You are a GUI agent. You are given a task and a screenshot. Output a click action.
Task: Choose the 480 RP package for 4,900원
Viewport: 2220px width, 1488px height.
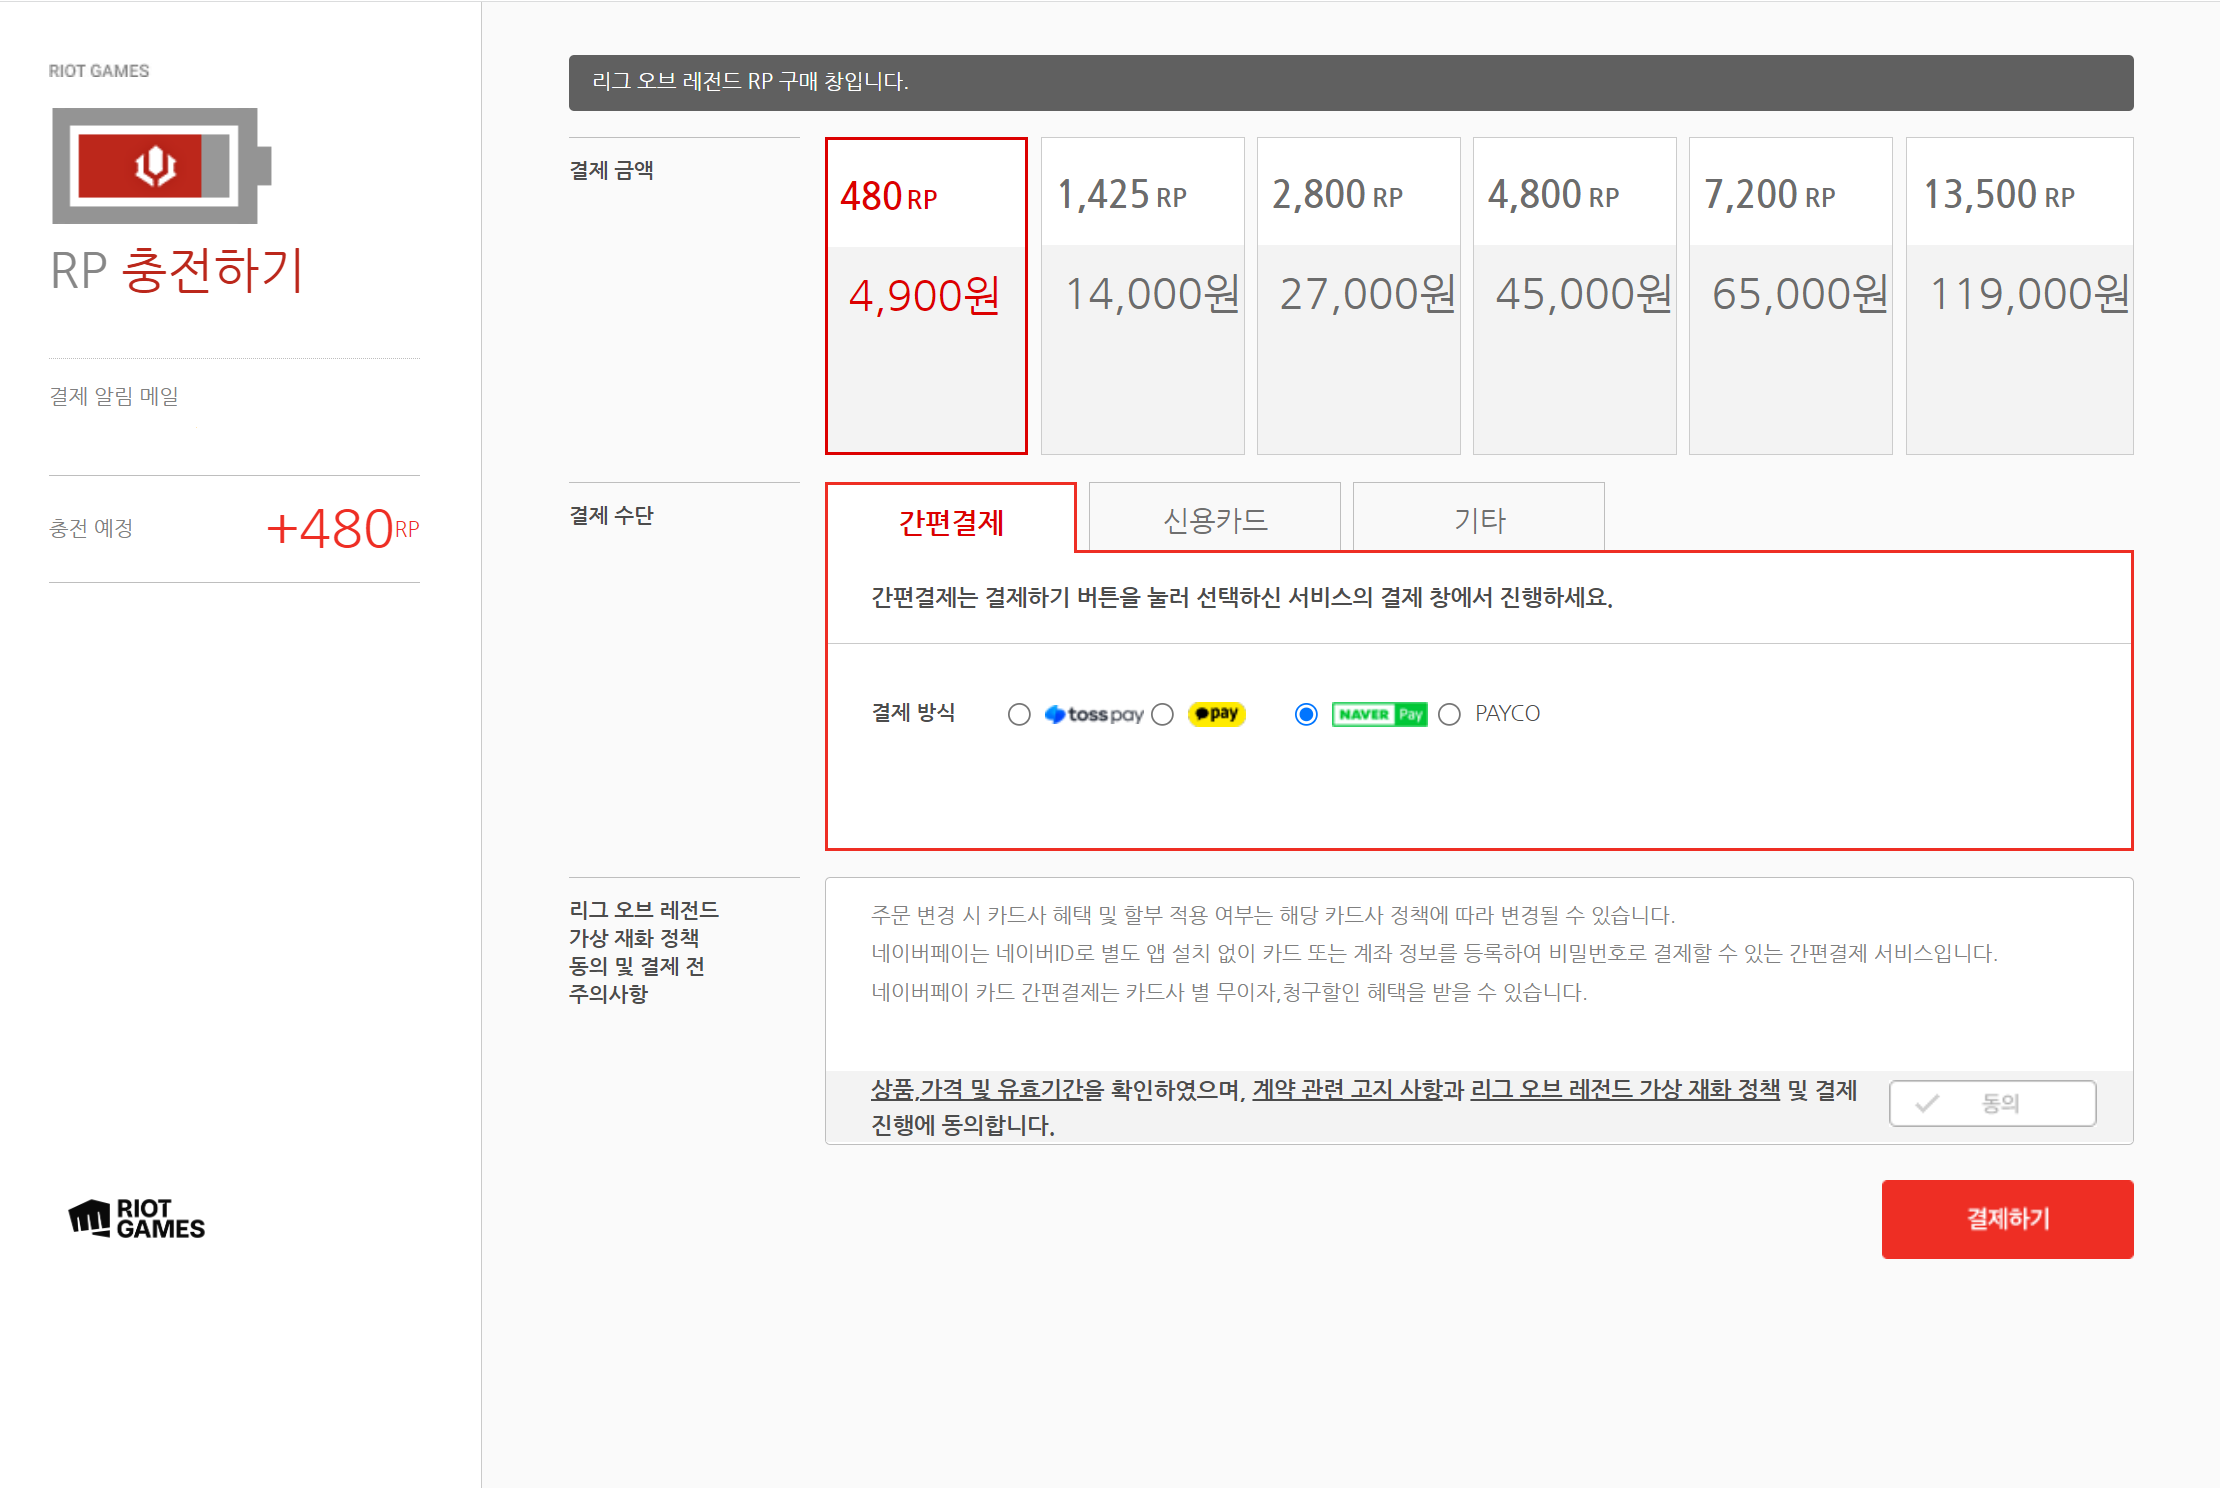pos(926,296)
